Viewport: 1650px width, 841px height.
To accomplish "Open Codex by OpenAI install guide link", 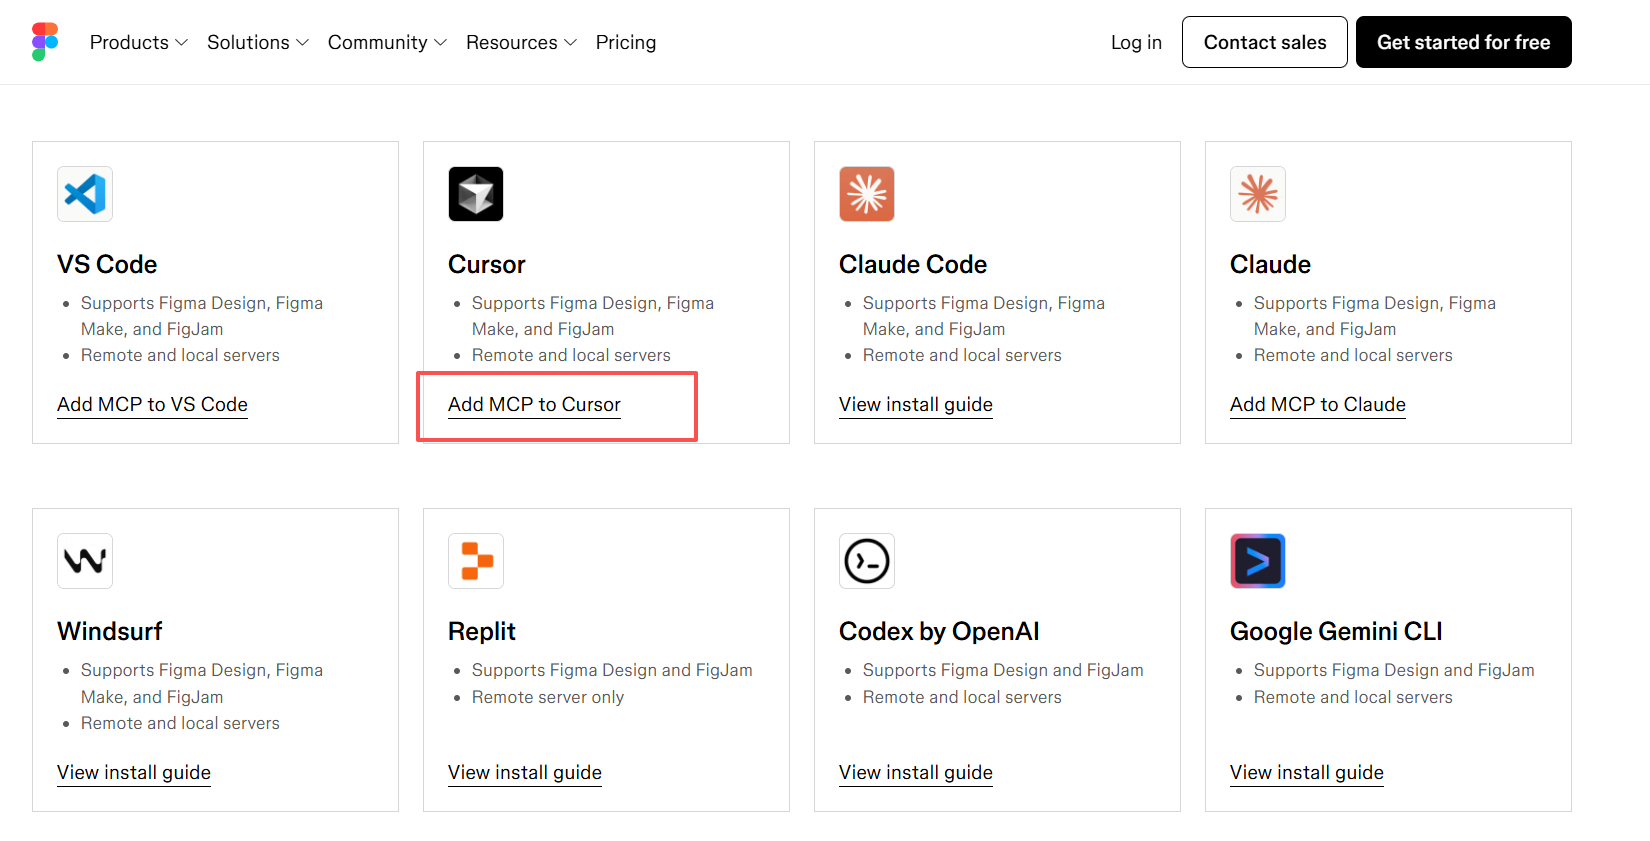I will (x=916, y=772).
